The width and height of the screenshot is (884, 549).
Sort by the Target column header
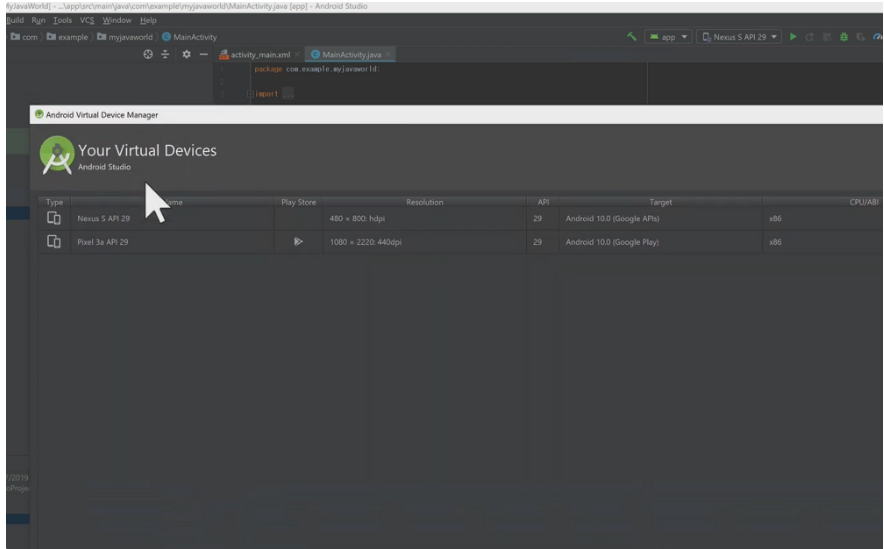660,202
